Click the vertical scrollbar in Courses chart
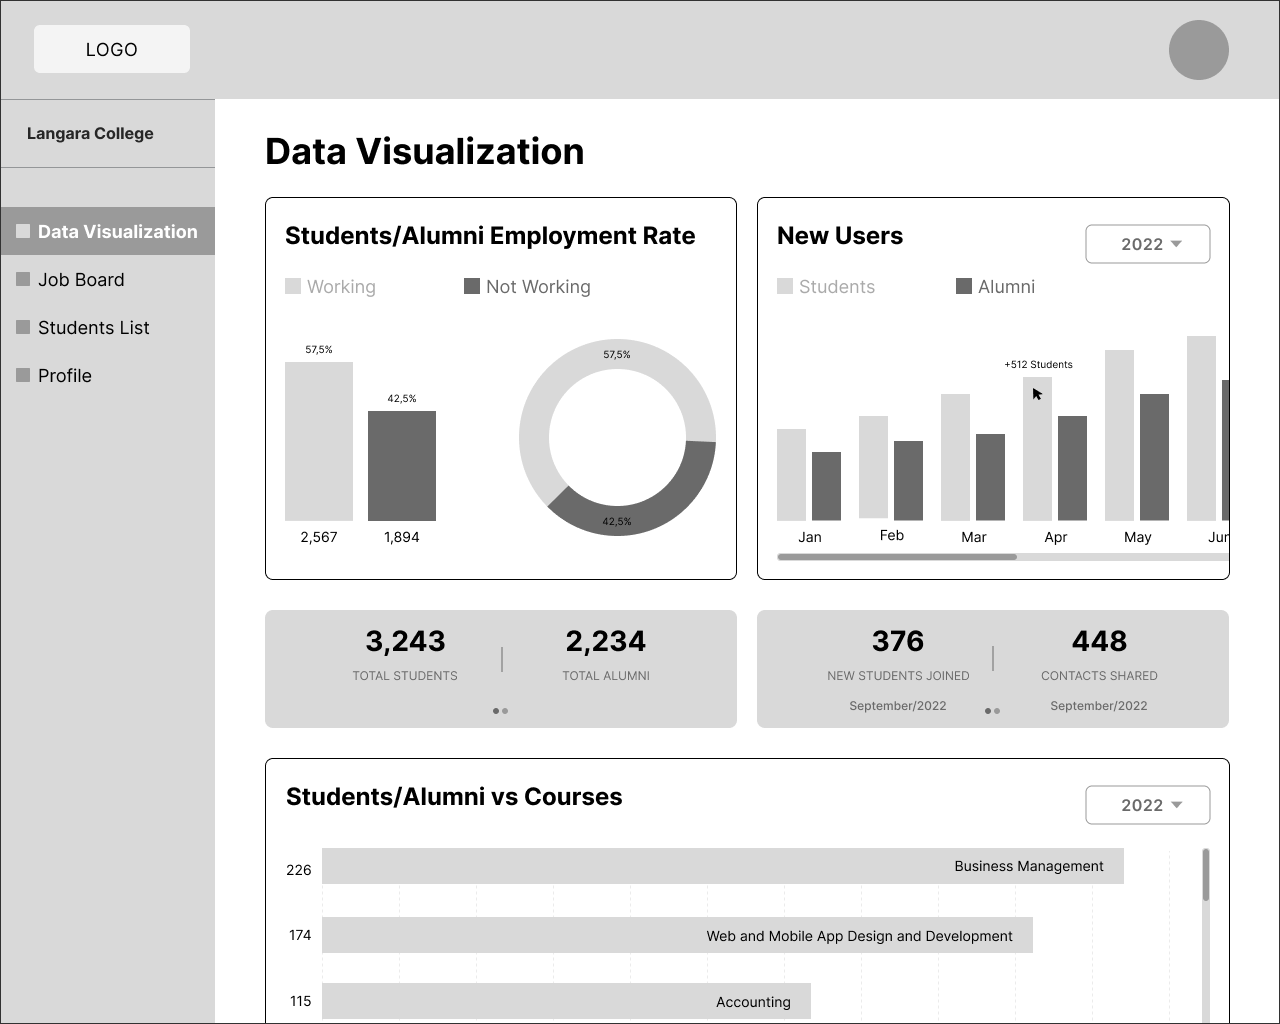Image resolution: width=1280 pixels, height=1024 pixels. 1206,875
